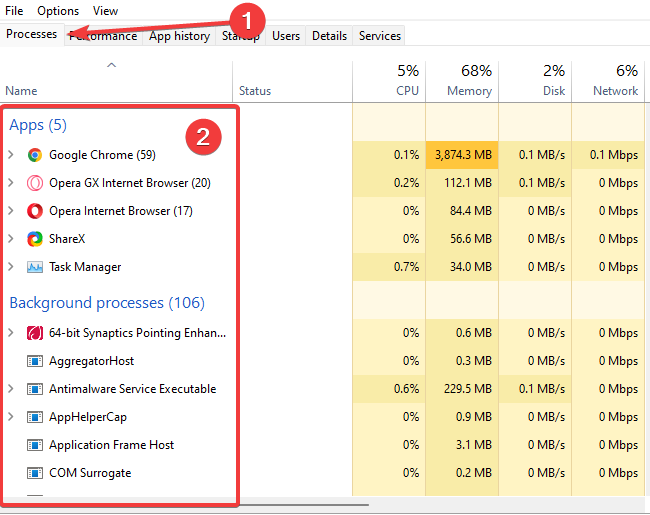Select the Task Manager row name

[85, 267]
